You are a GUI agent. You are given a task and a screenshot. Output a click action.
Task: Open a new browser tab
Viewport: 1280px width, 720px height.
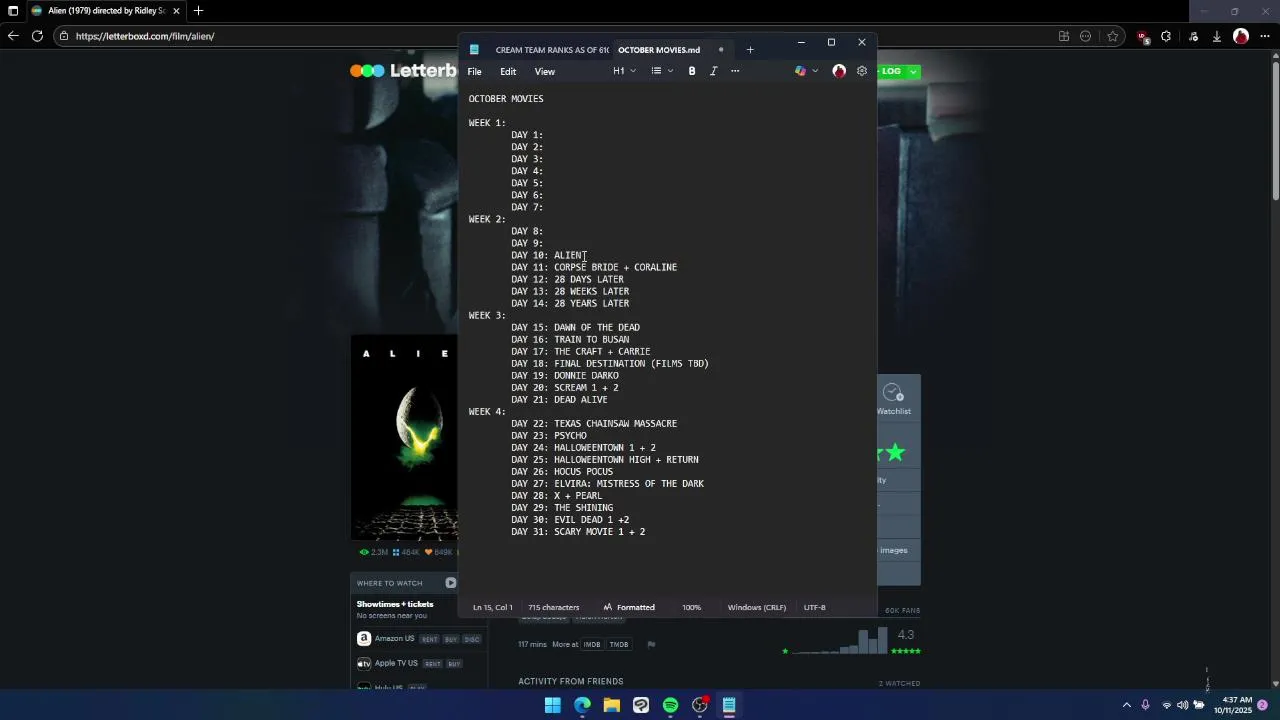click(x=198, y=11)
